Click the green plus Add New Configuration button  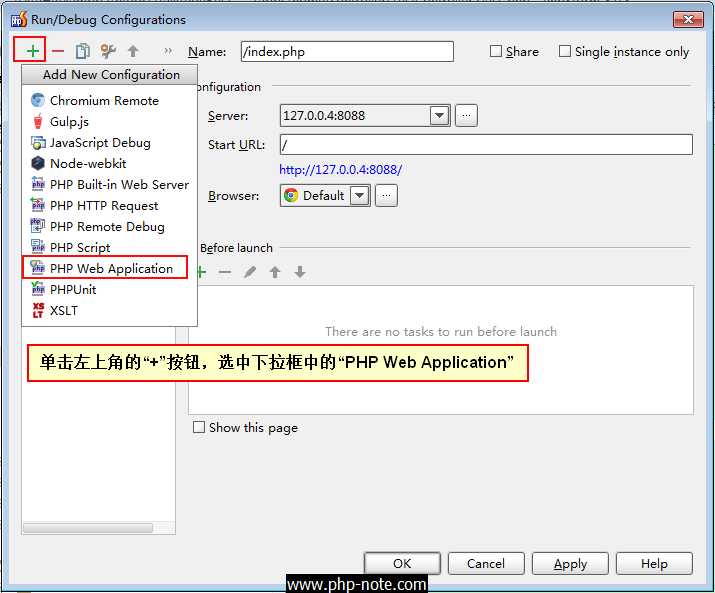point(32,51)
